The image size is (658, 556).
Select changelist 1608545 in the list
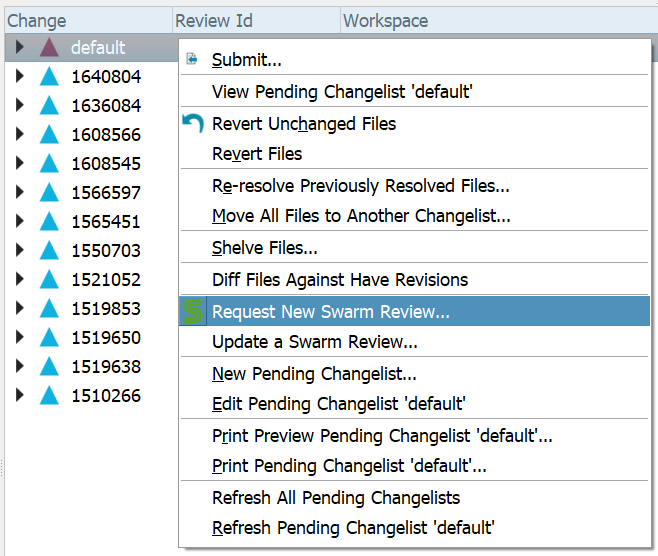pos(105,163)
